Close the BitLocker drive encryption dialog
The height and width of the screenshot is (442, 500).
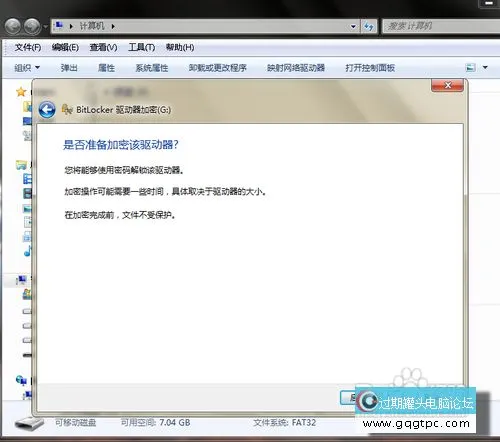pos(447,85)
